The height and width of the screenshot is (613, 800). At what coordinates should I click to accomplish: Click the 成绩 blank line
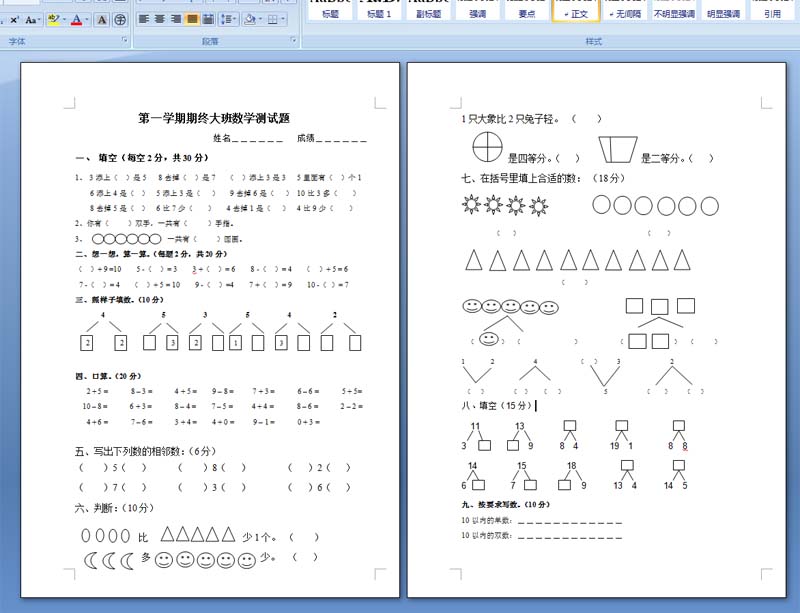pos(341,138)
